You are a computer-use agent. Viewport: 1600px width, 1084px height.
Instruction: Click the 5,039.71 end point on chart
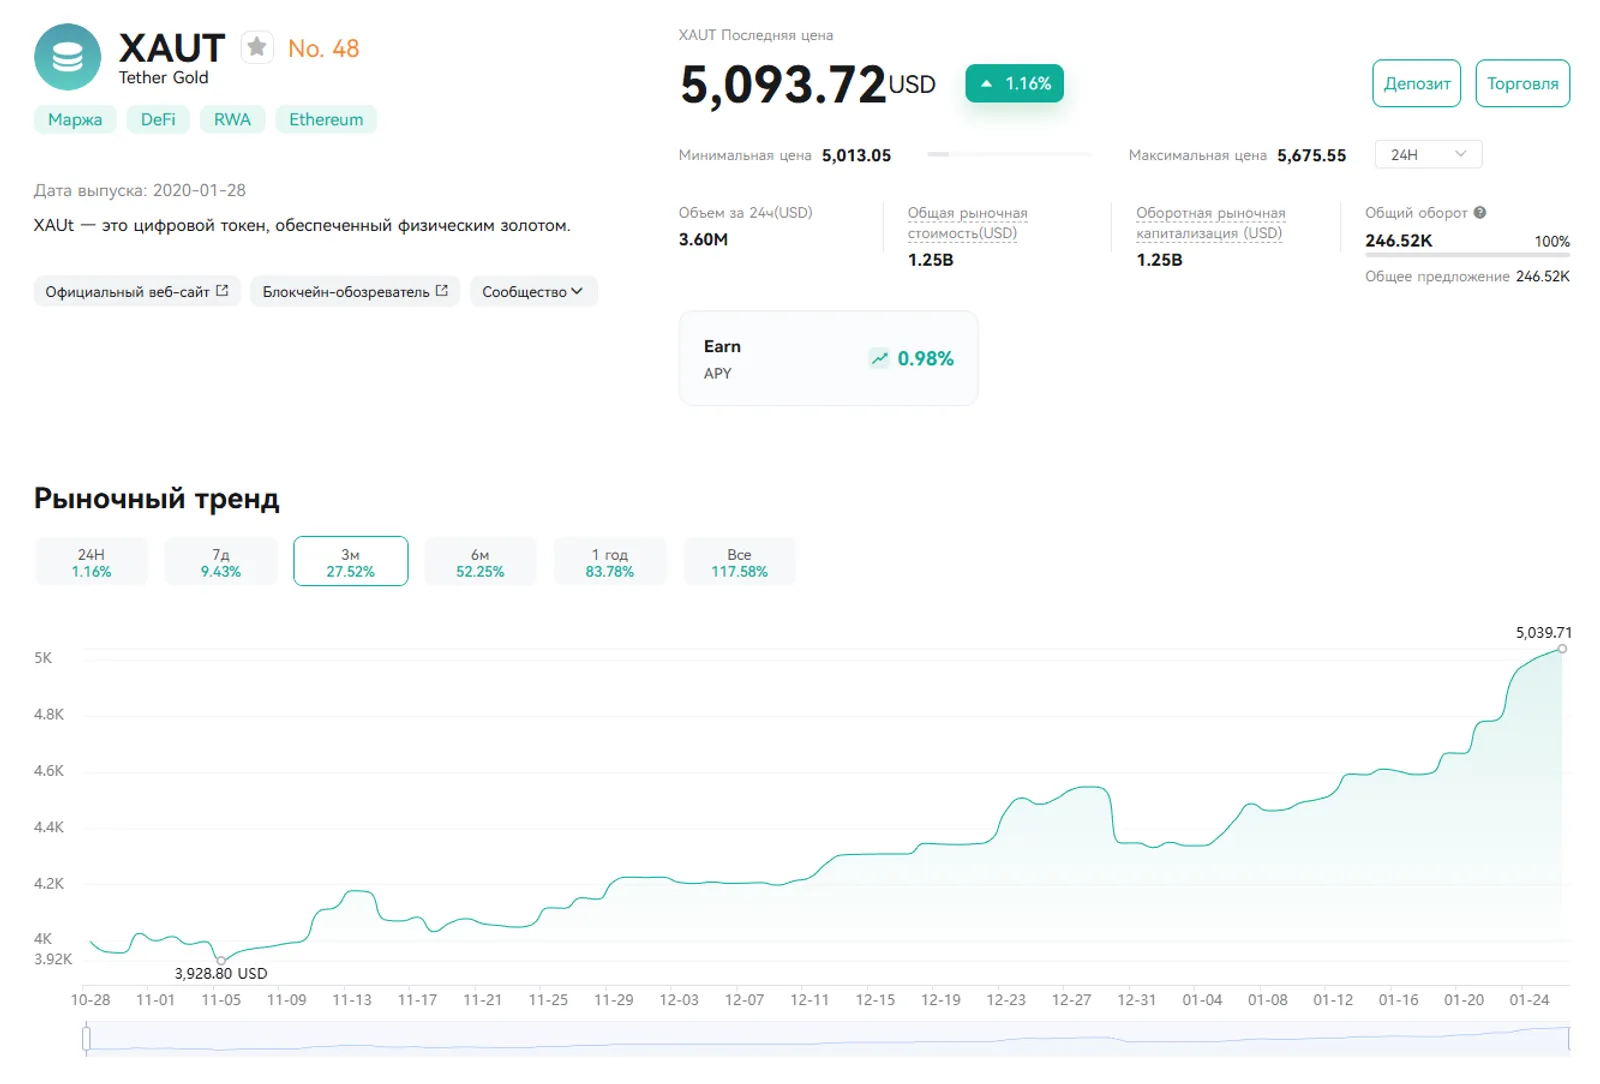(x=1562, y=649)
